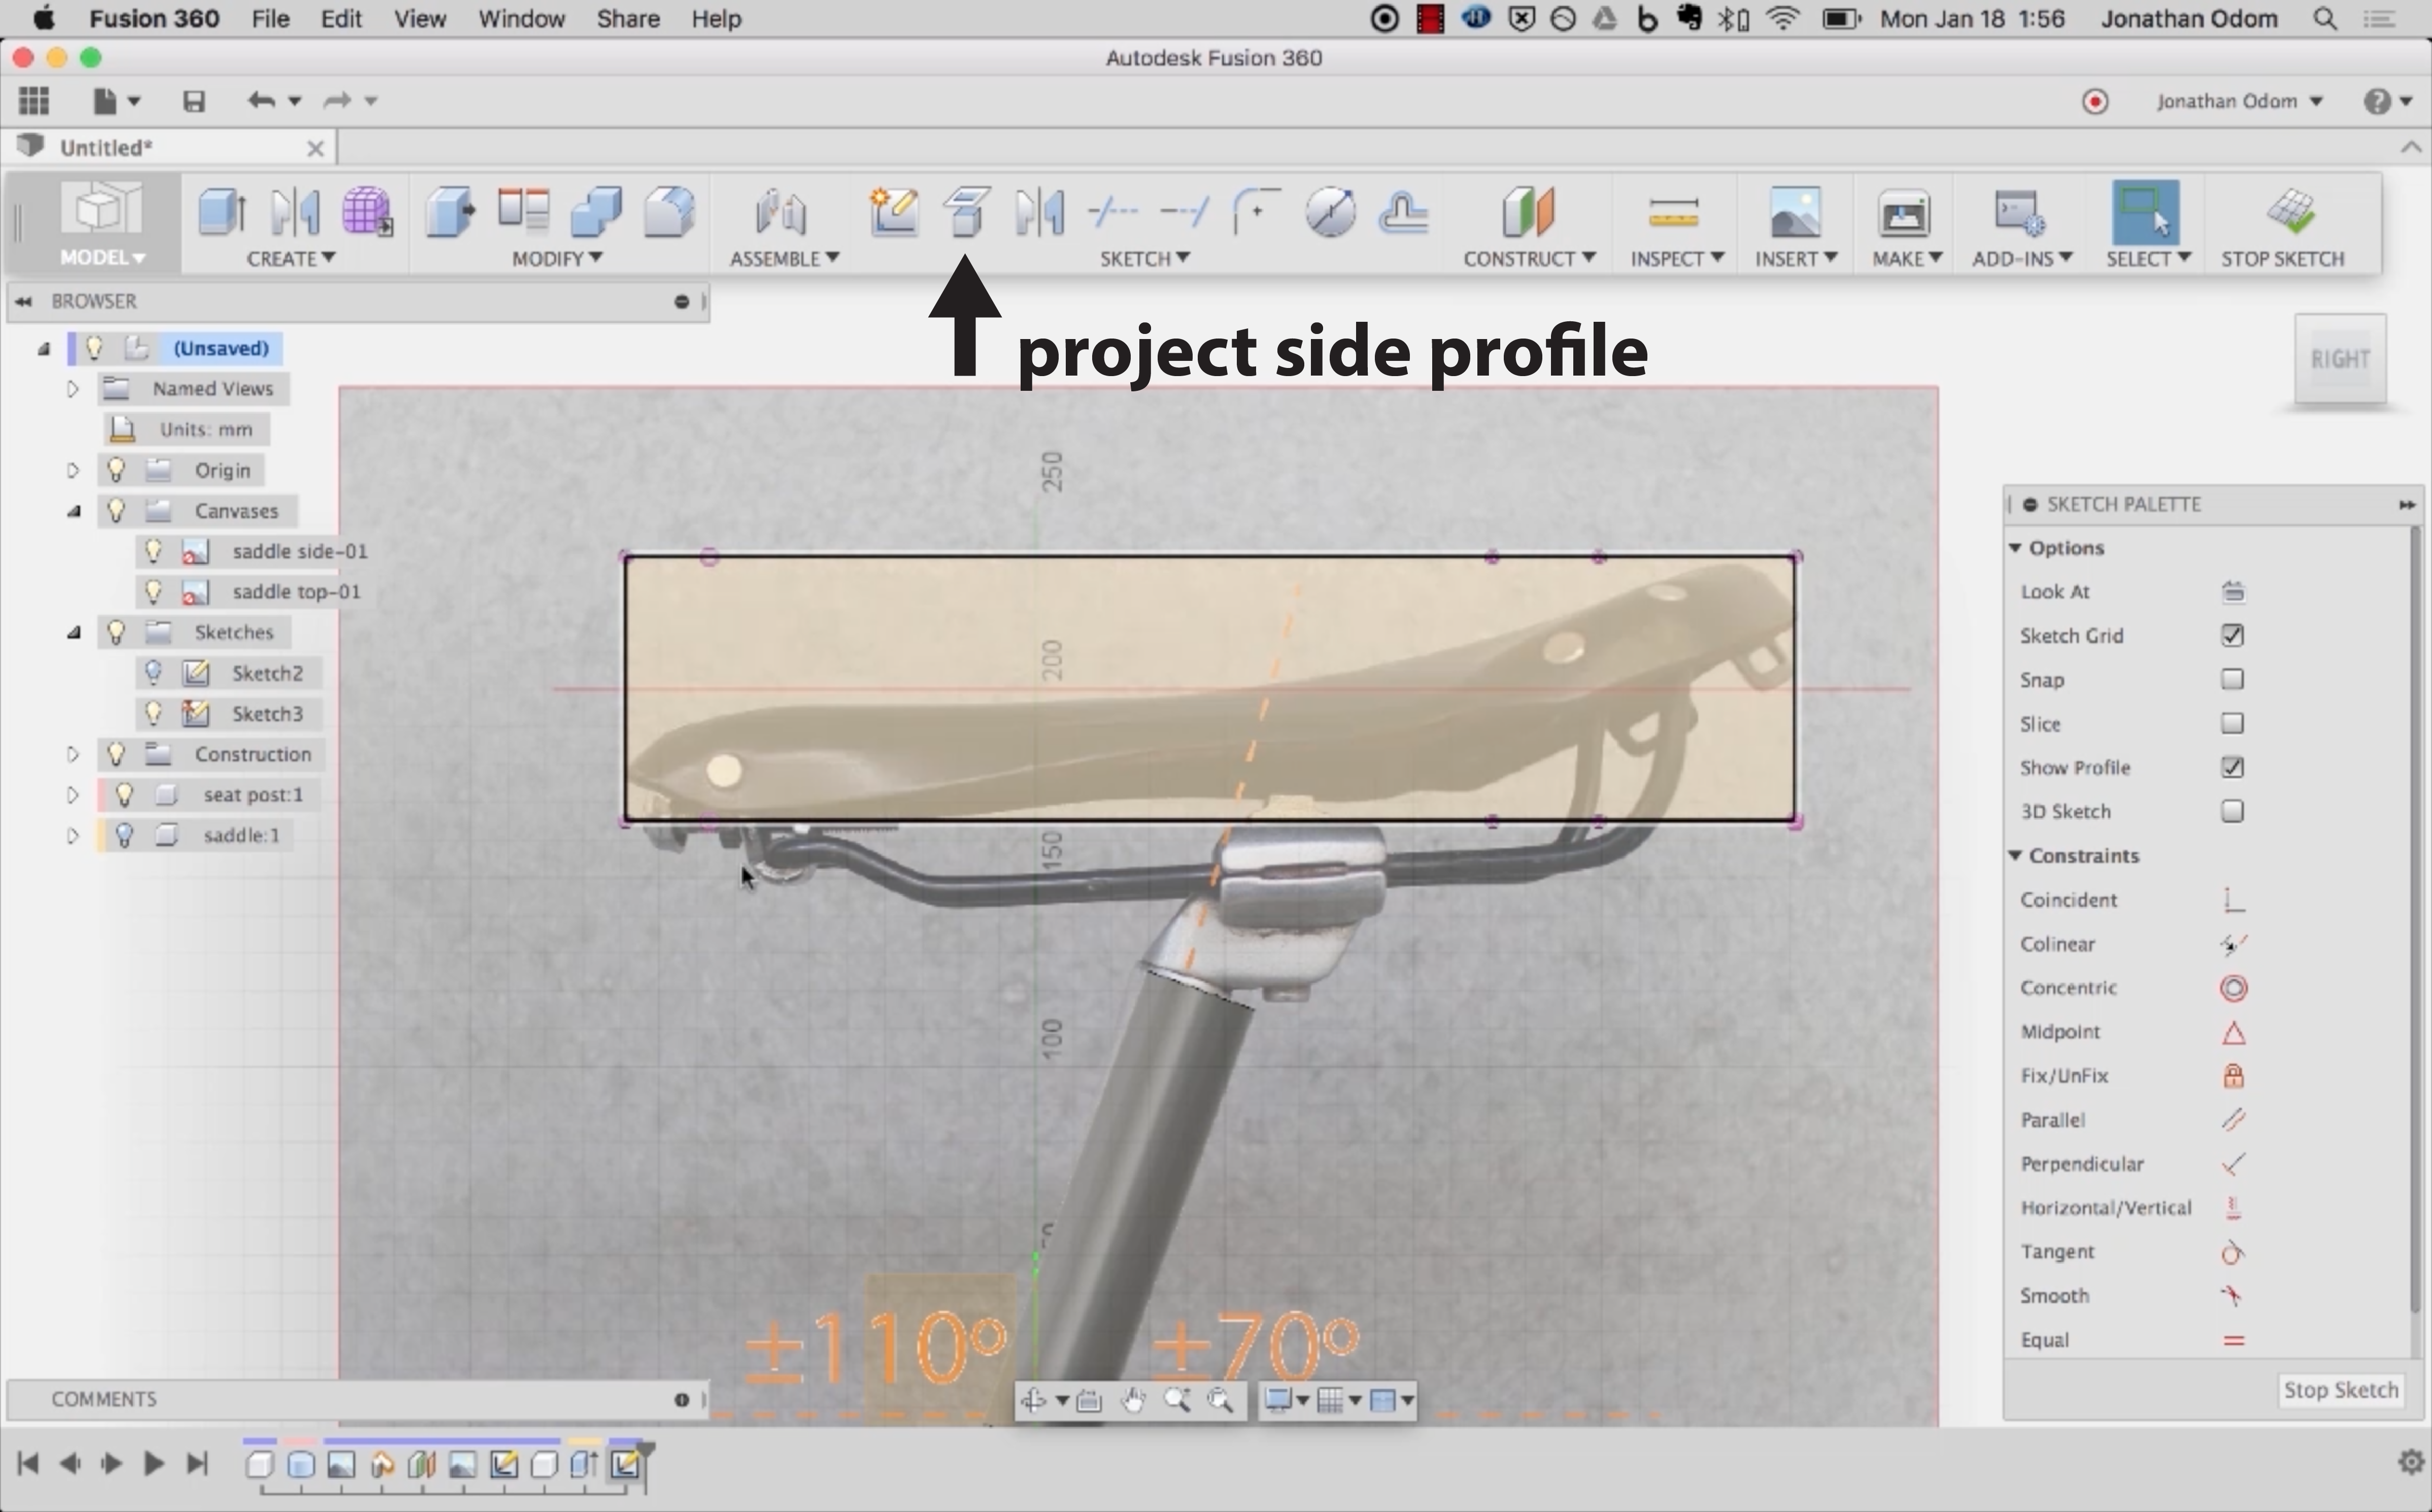Open the Edit menu in menu bar

pos(340,19)
